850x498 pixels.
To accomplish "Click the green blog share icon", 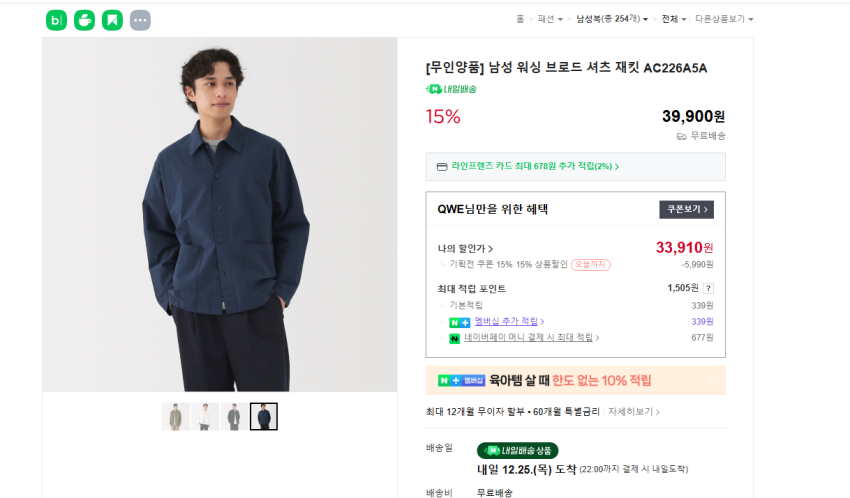I will coord(56,20).
